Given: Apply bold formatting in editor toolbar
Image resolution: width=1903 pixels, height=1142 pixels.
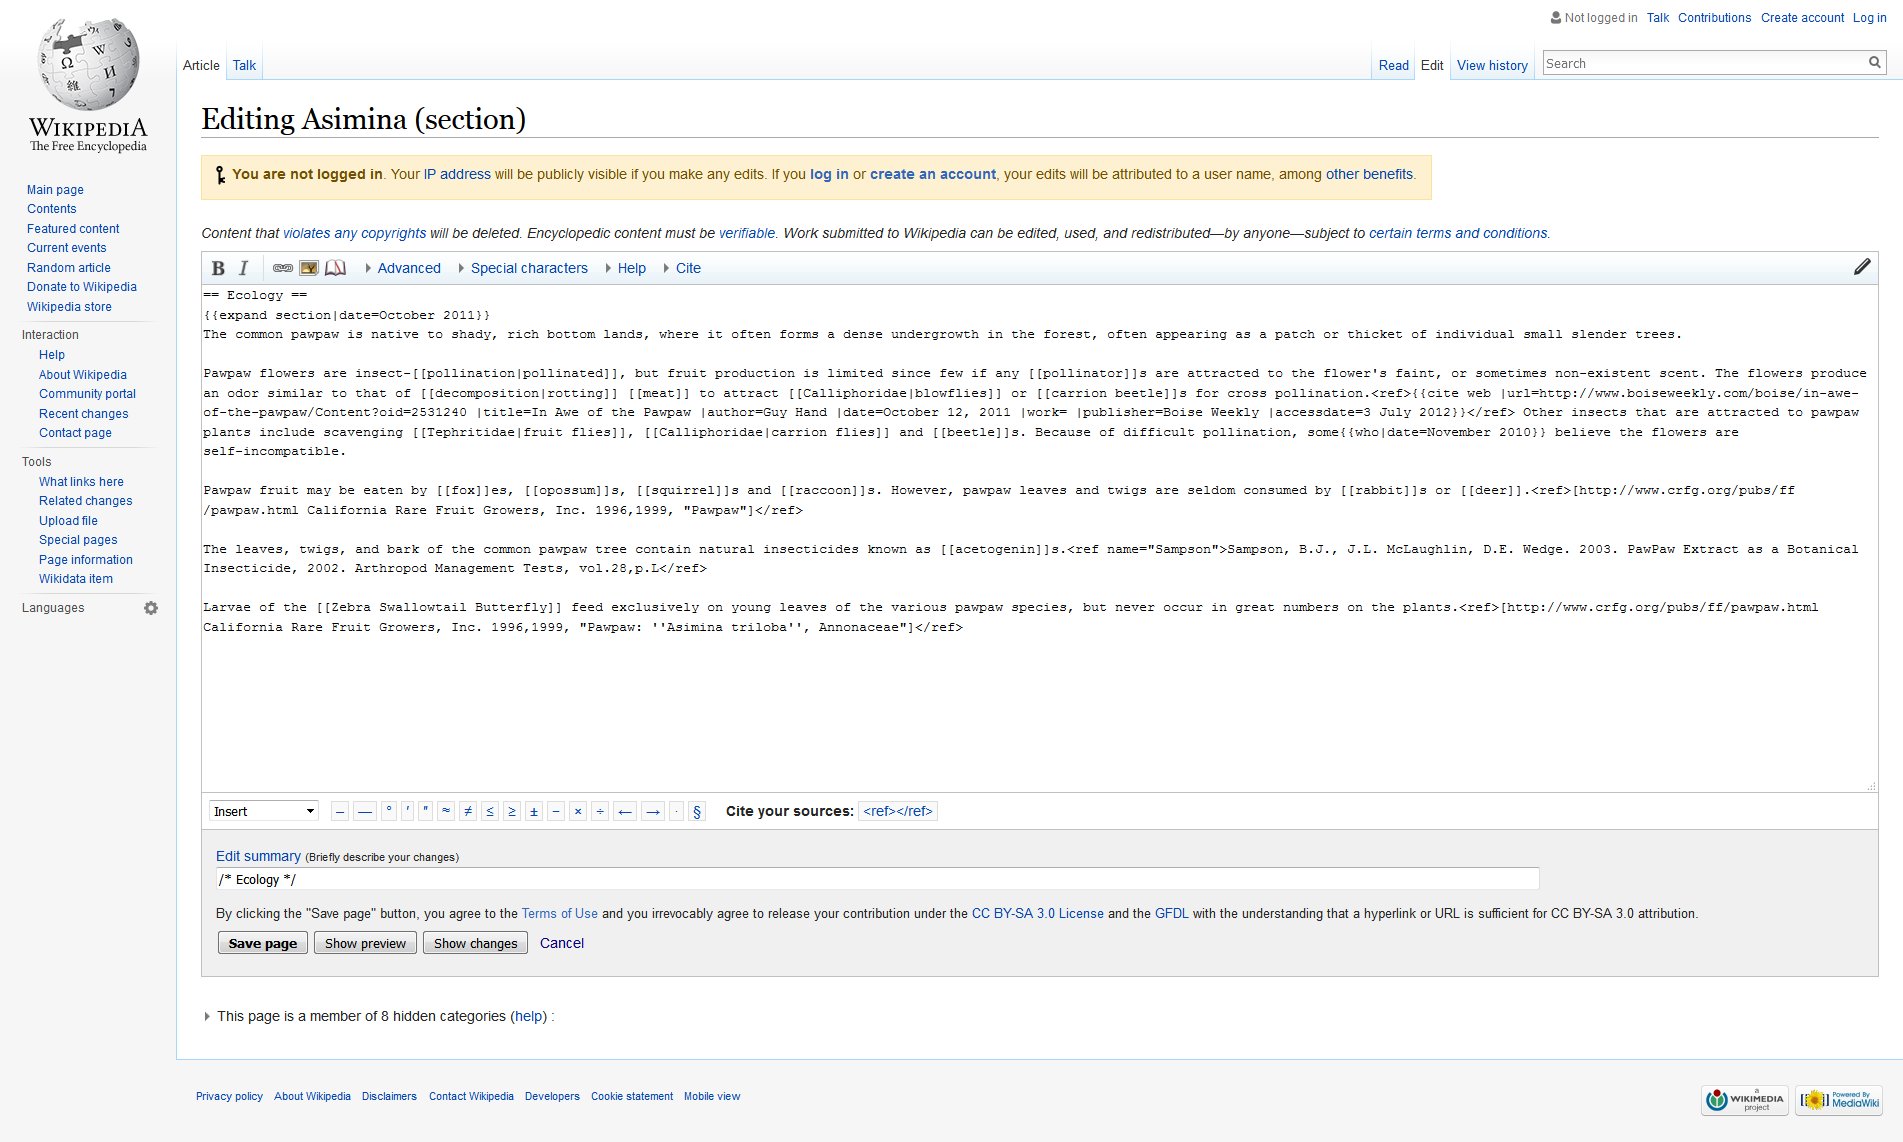Looking at the screenshot, I should tap(218, 268).
